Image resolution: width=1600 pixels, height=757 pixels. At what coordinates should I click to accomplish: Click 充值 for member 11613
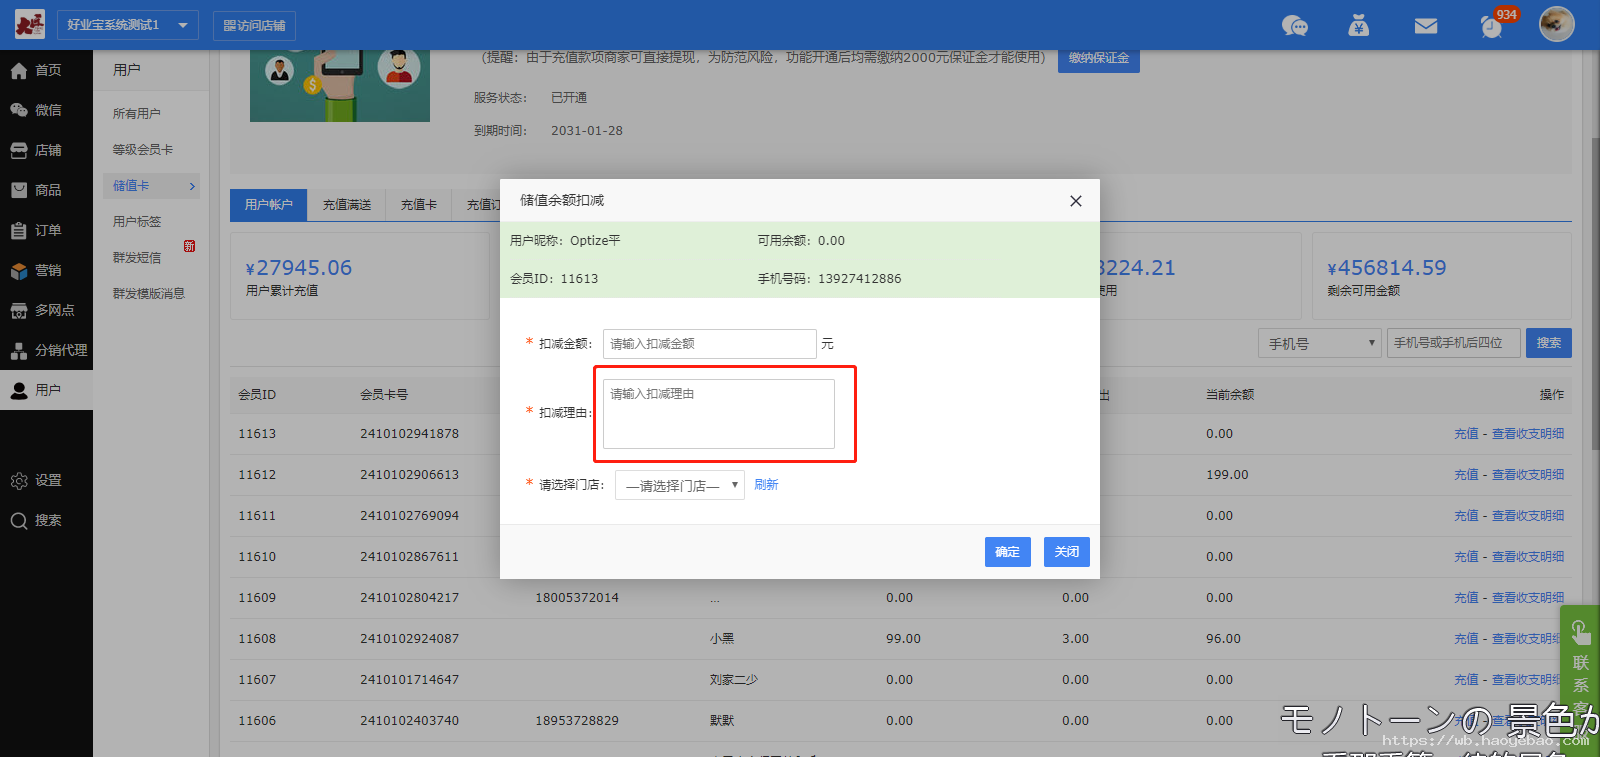point(1466,434)
